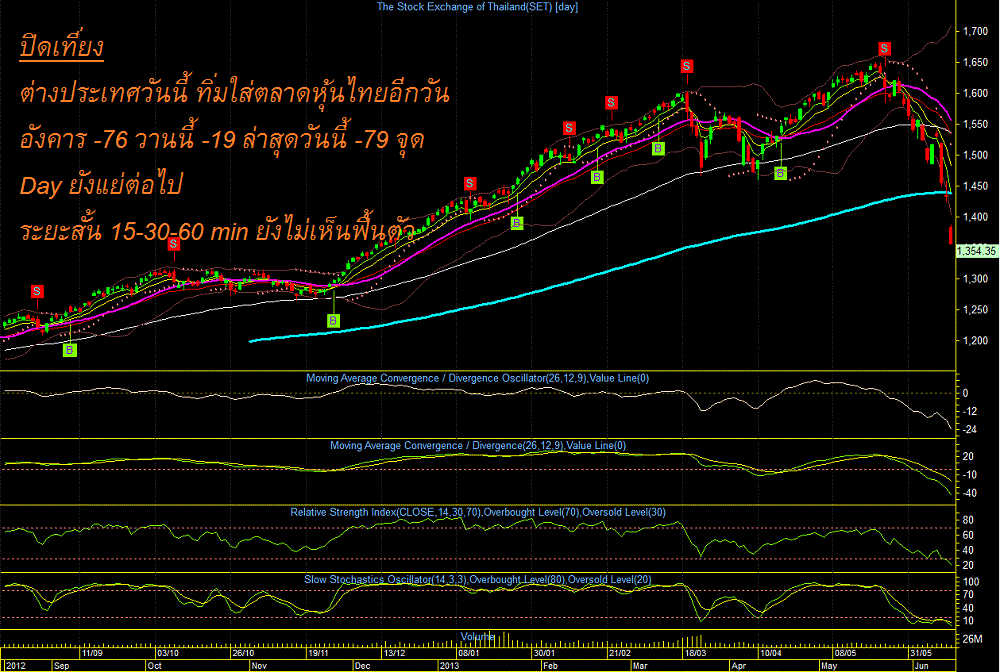Viewport: 1000px width, 672px height.
Task: Click the 'Day ยังแย่ต่อไป' annotation line
Action: (x=101, y=186)
